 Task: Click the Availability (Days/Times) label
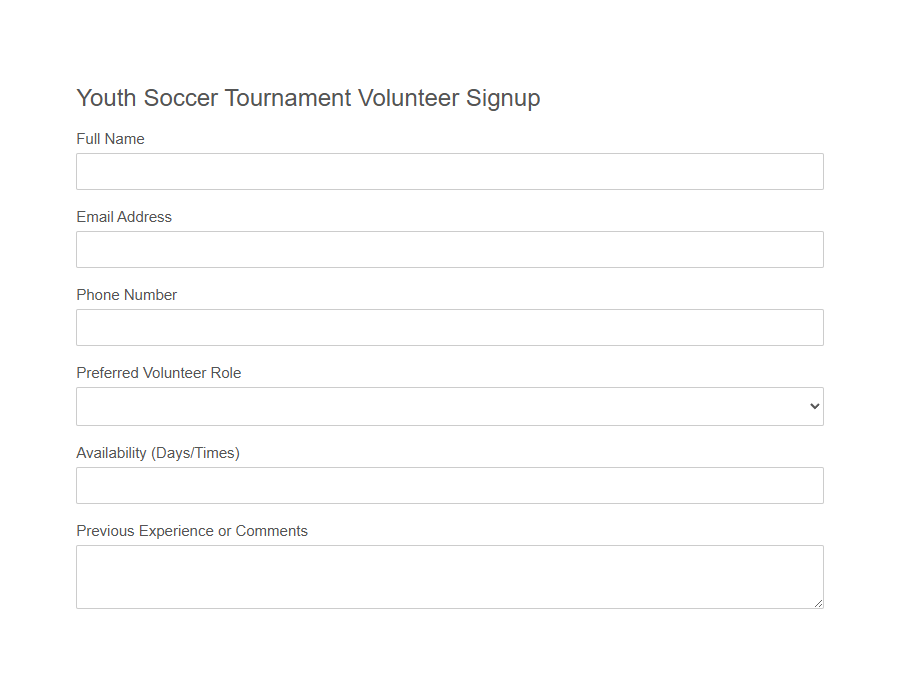pos(159,453)
